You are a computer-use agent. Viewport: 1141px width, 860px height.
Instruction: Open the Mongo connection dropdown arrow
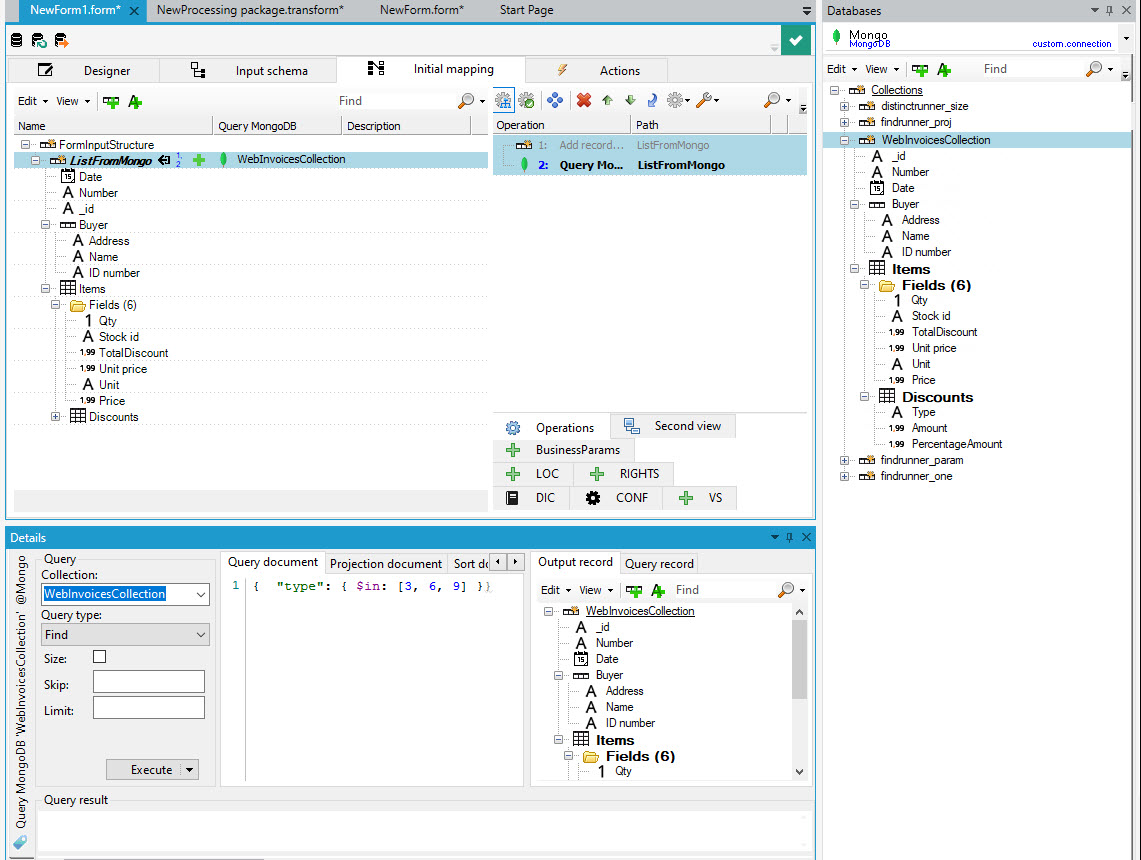(x=1126, y=39)
